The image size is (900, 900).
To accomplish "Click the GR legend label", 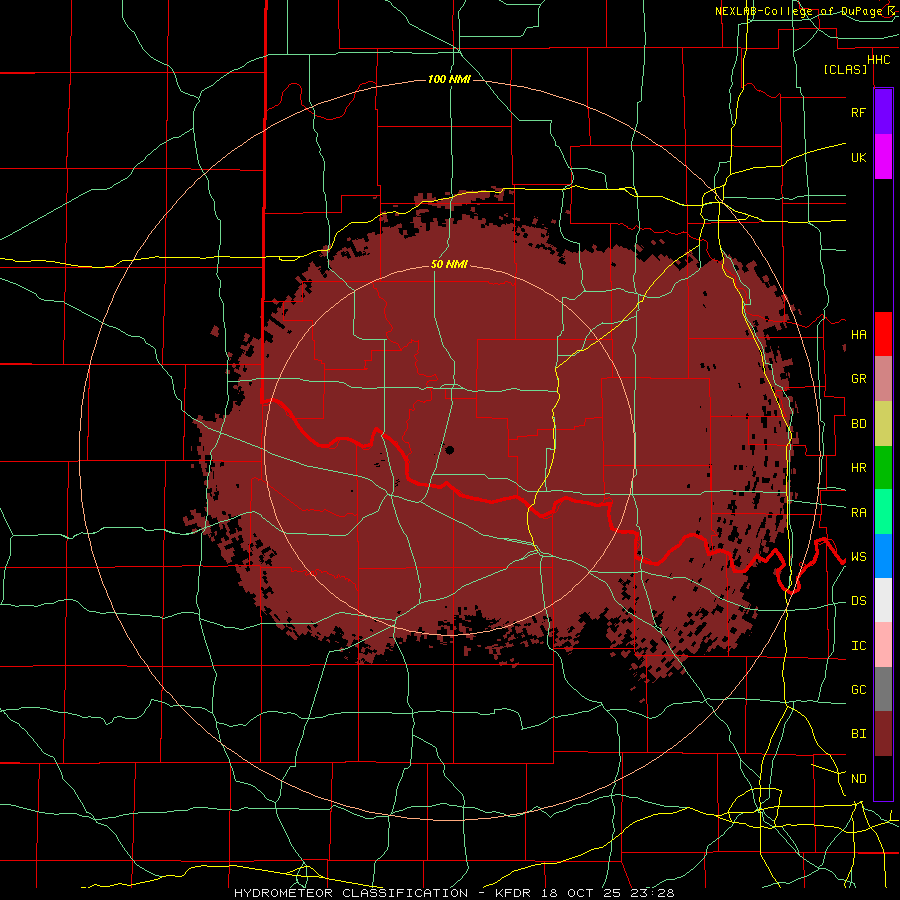I will pyautogui.click(x=858, y=379).
